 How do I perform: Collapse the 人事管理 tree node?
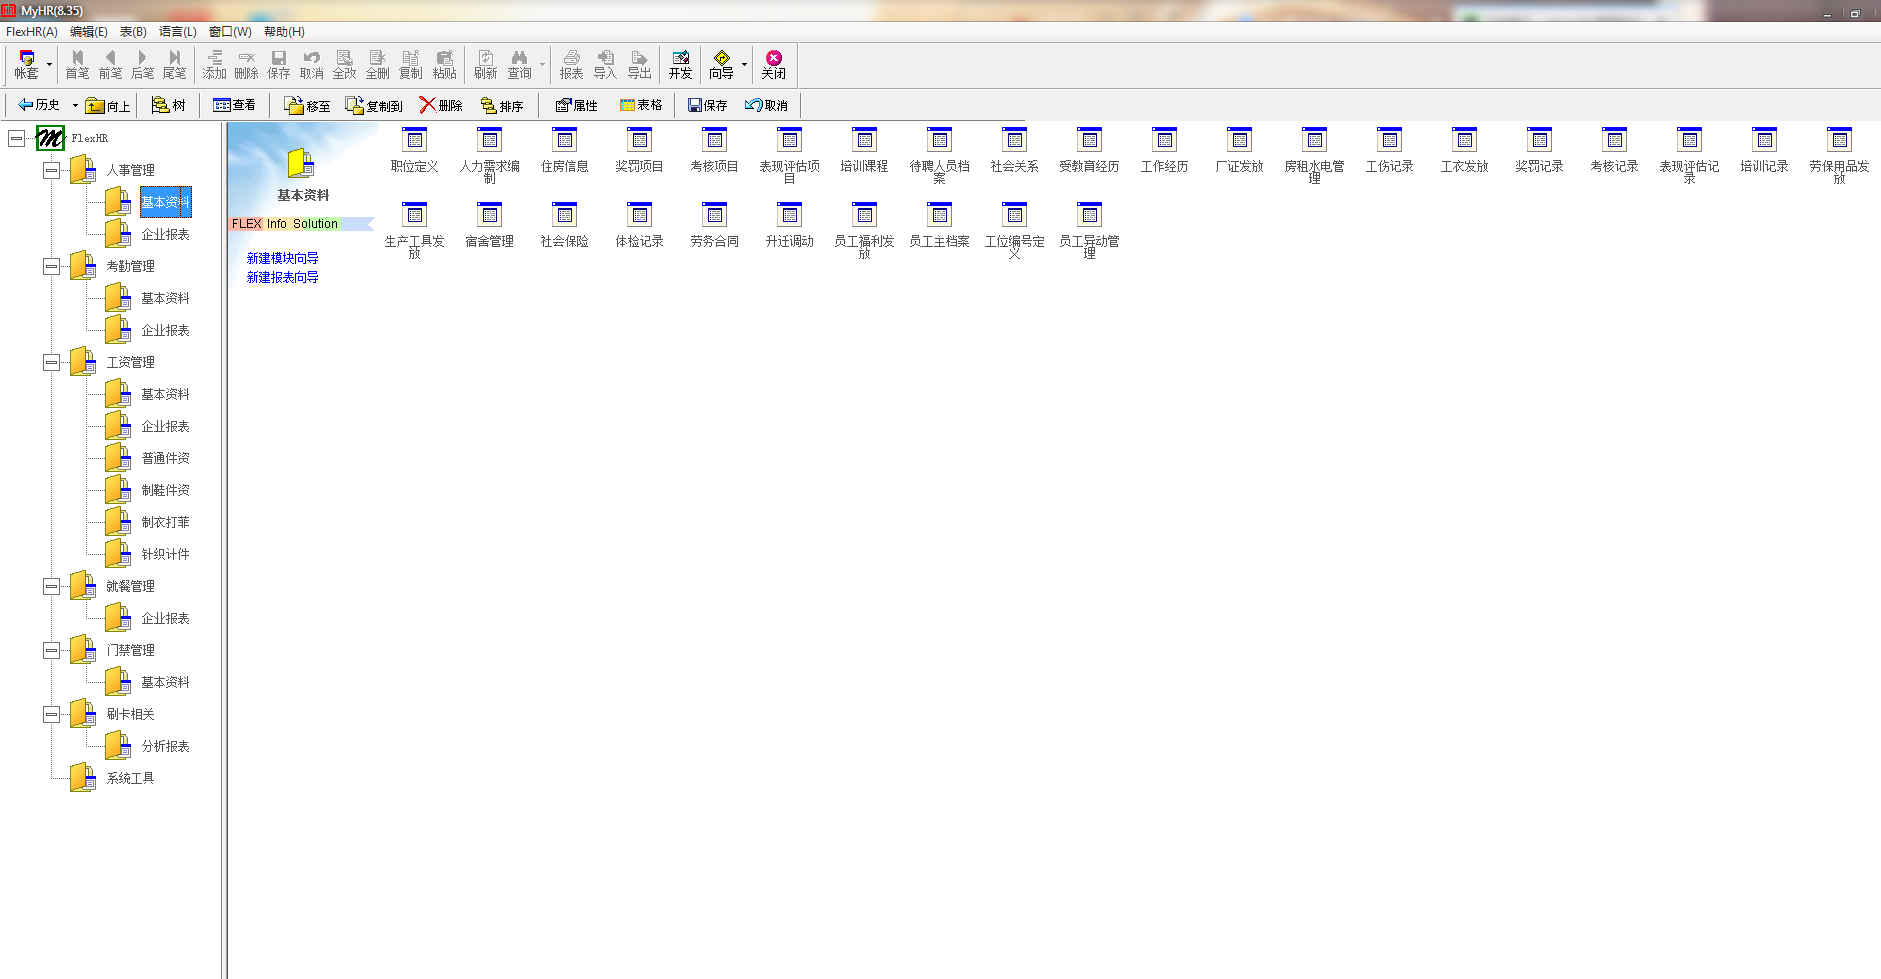pyautogui.click(x=51, y=170)
